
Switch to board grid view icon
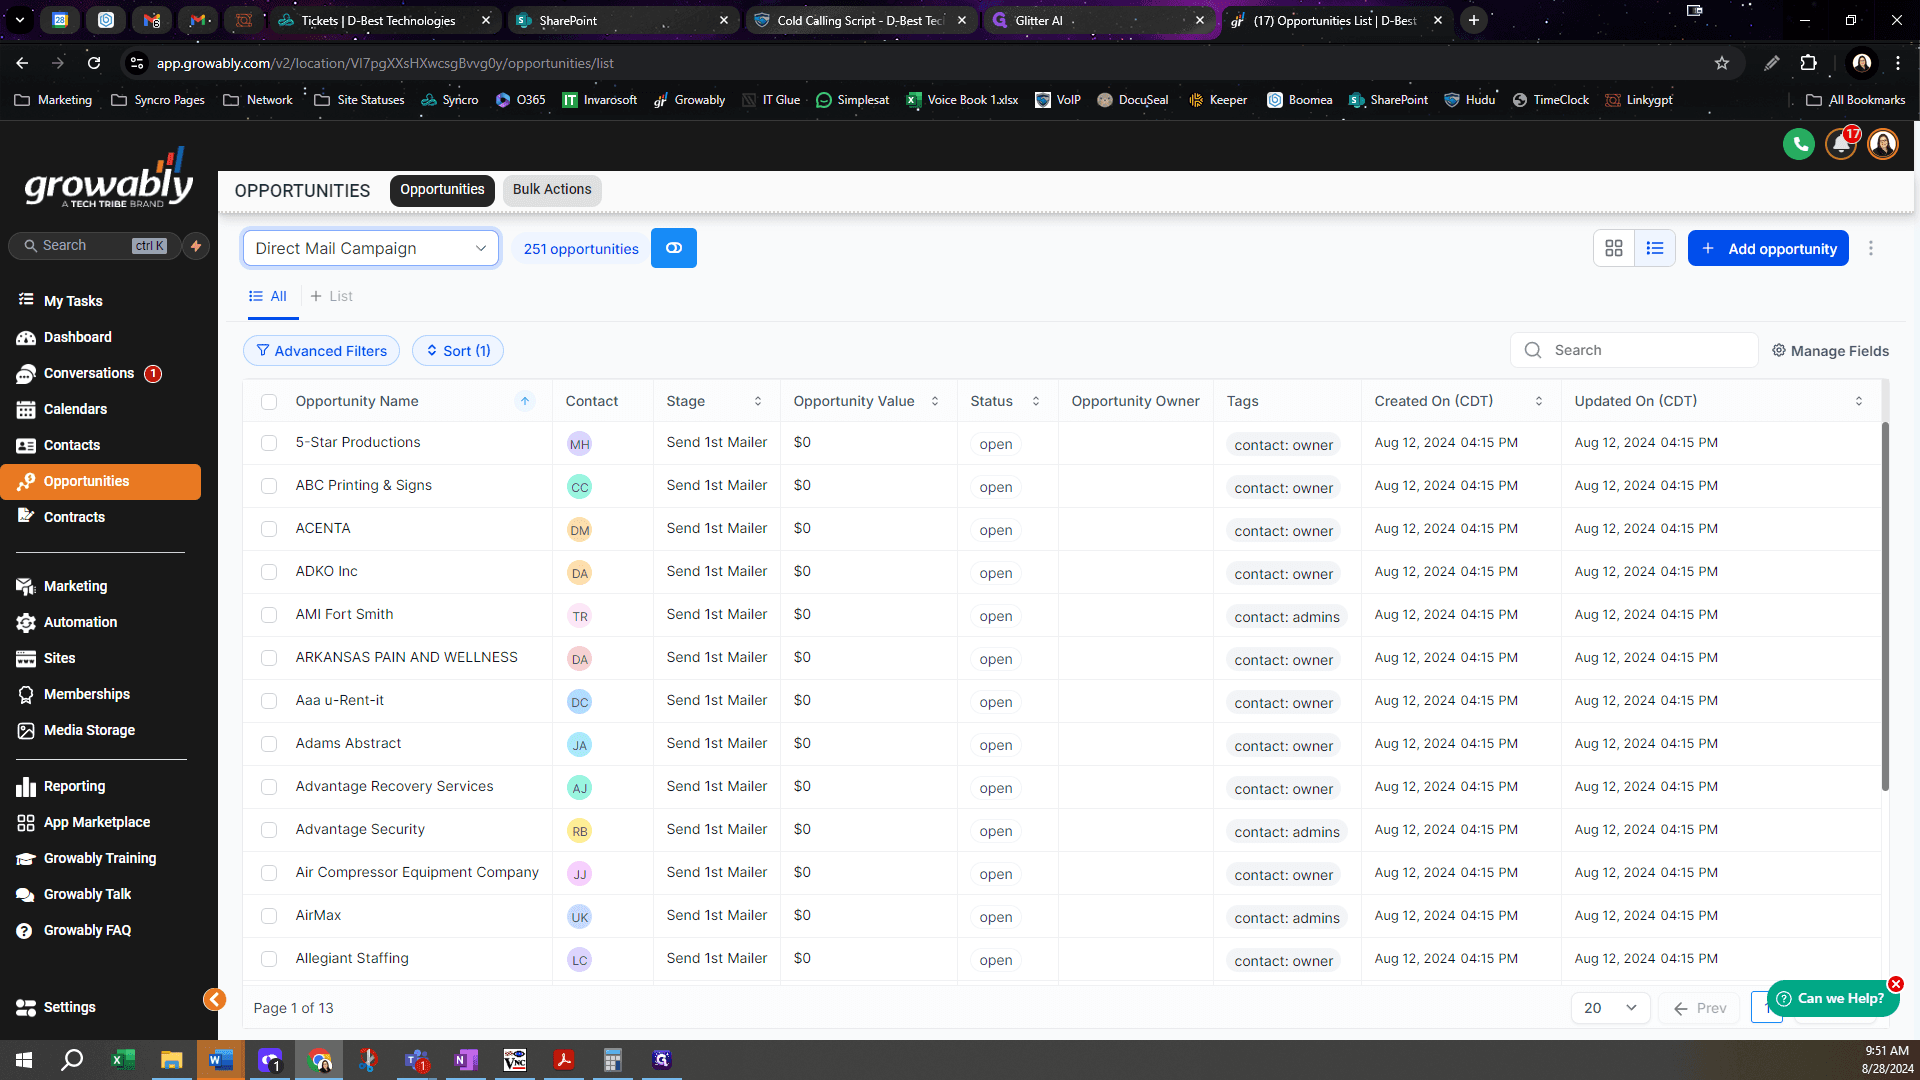click(x=1614, y=249)
